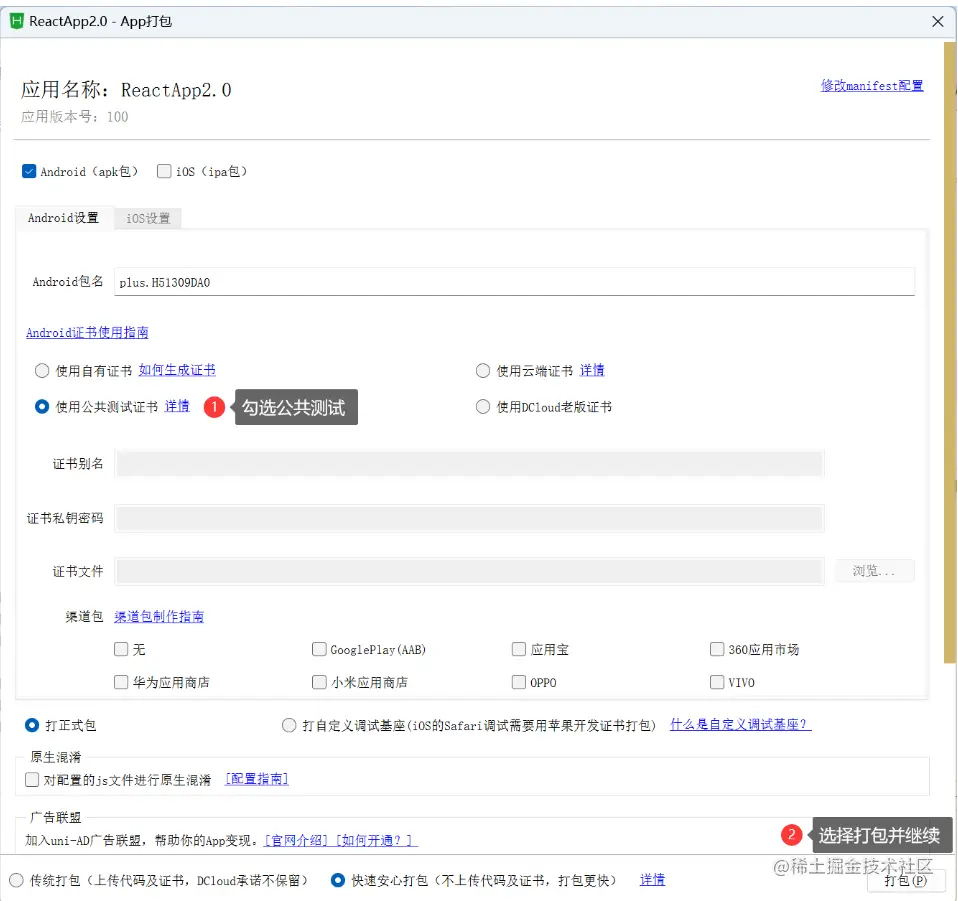Check the 无 channel checkbox
The width and height of the screenshot is (958, 901).
click(121, 649)
